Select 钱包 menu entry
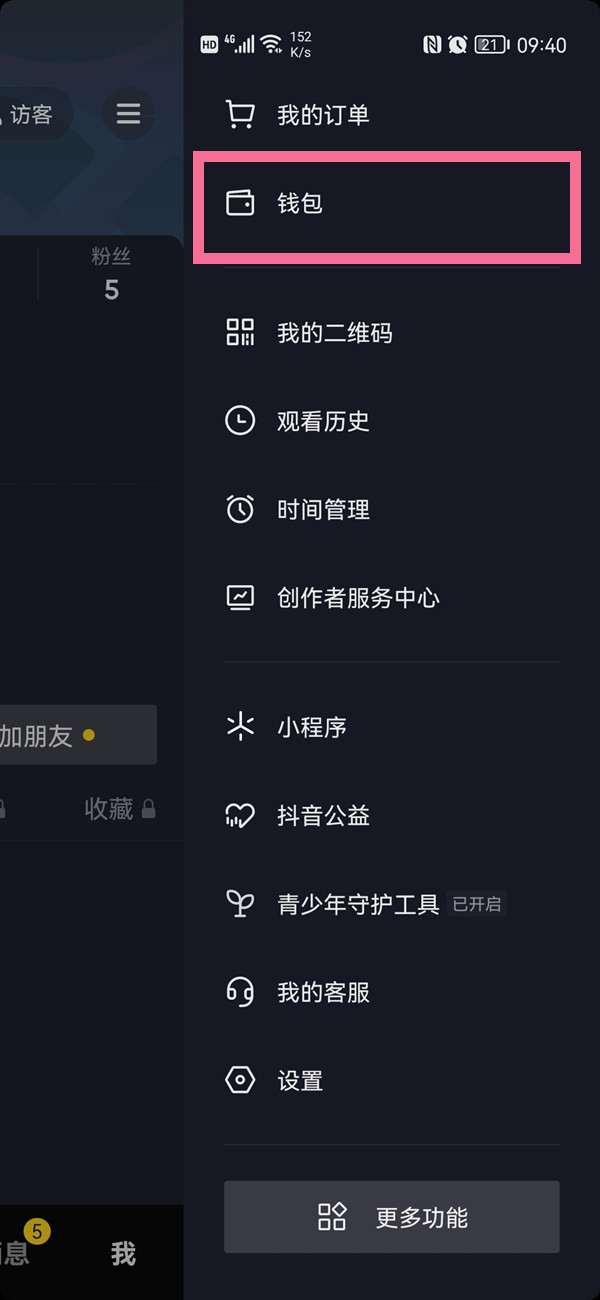Image resolution: width=600 pixels, height=1300 pixels. pos(300,203)
